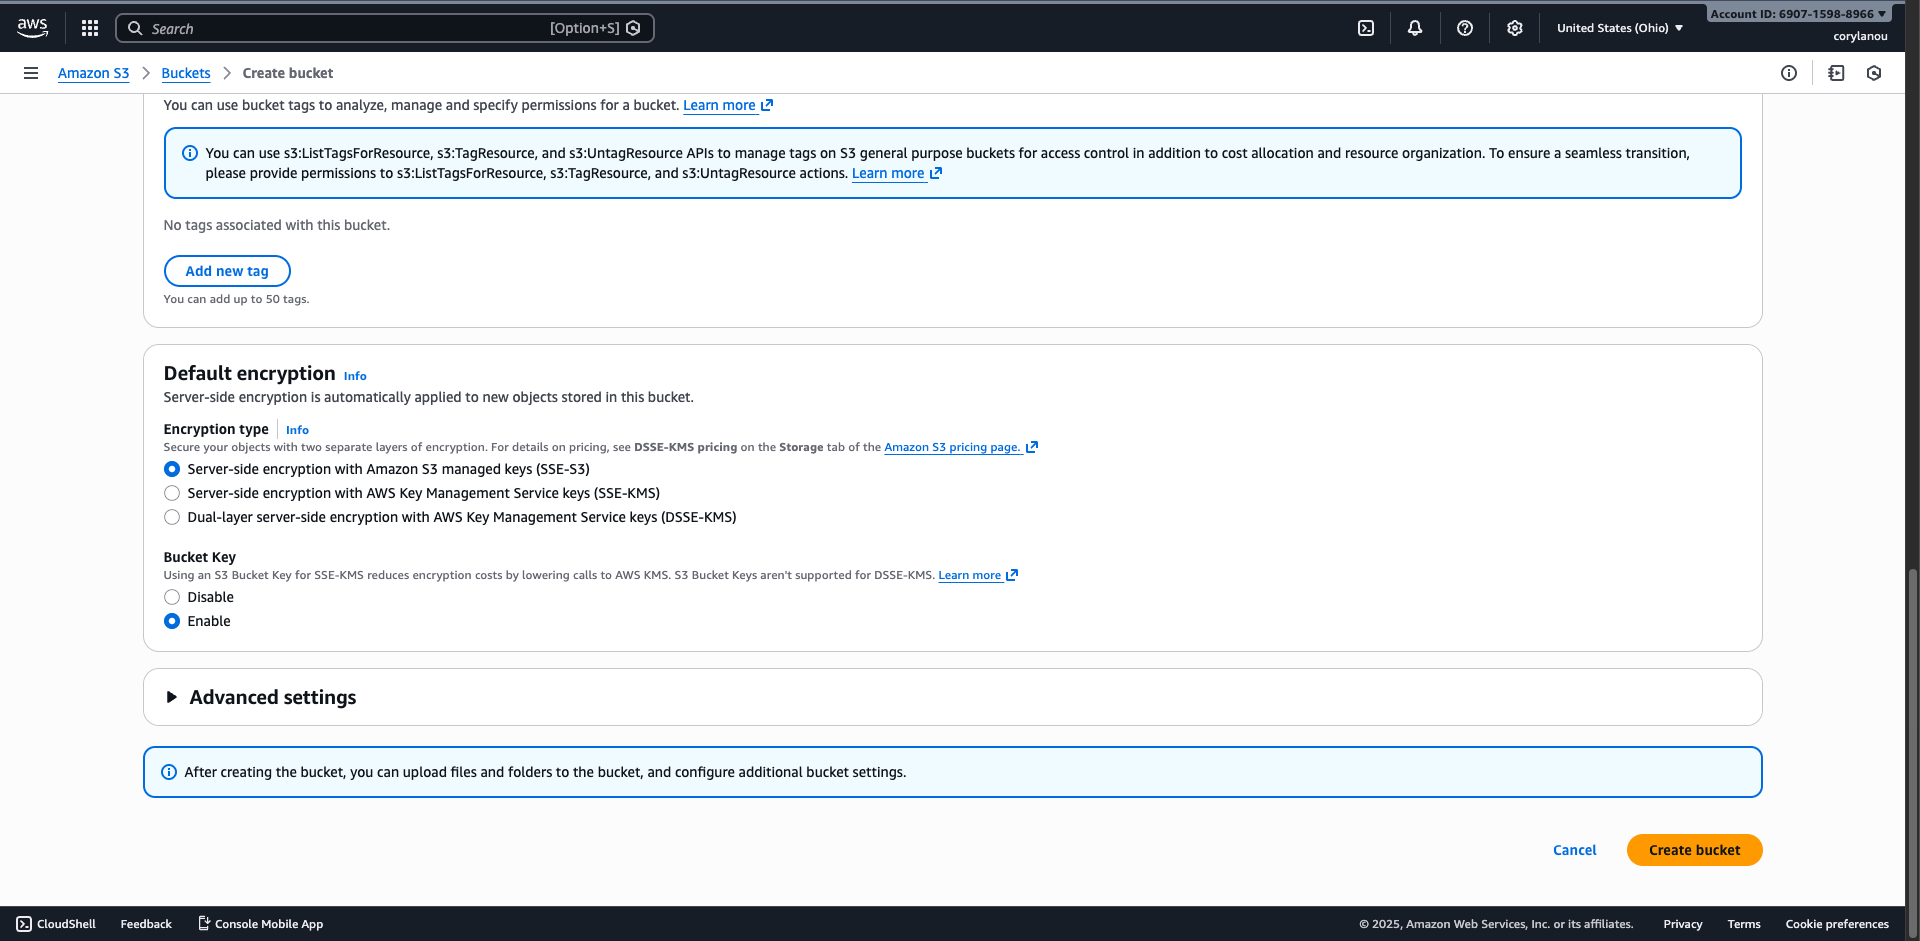
Task: Open AWS help via question mark icon
Action: tap(1465, 27)
